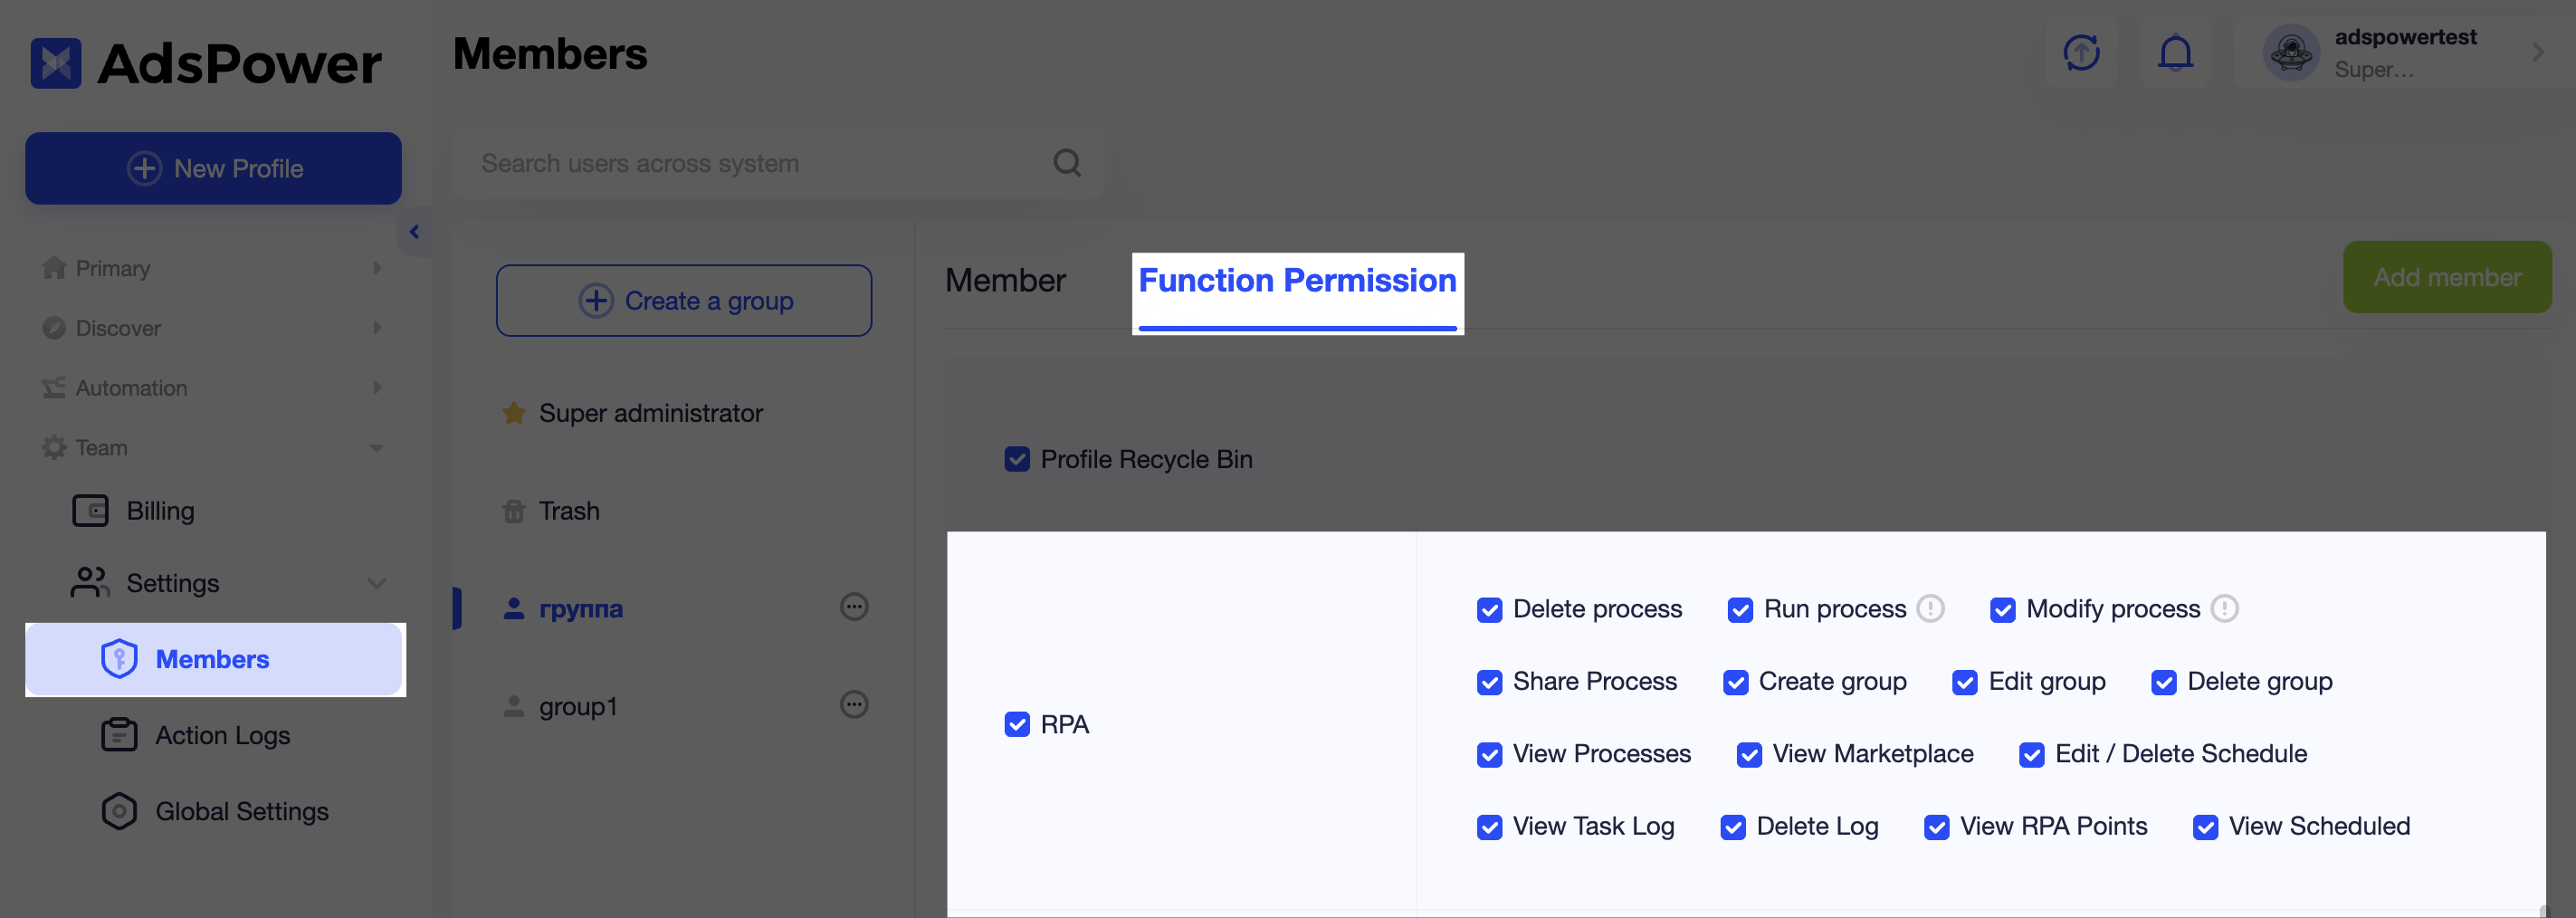Uncheck the Delete process checkbox
This screenshot has width=2576, height=918.
(1489, 610)
